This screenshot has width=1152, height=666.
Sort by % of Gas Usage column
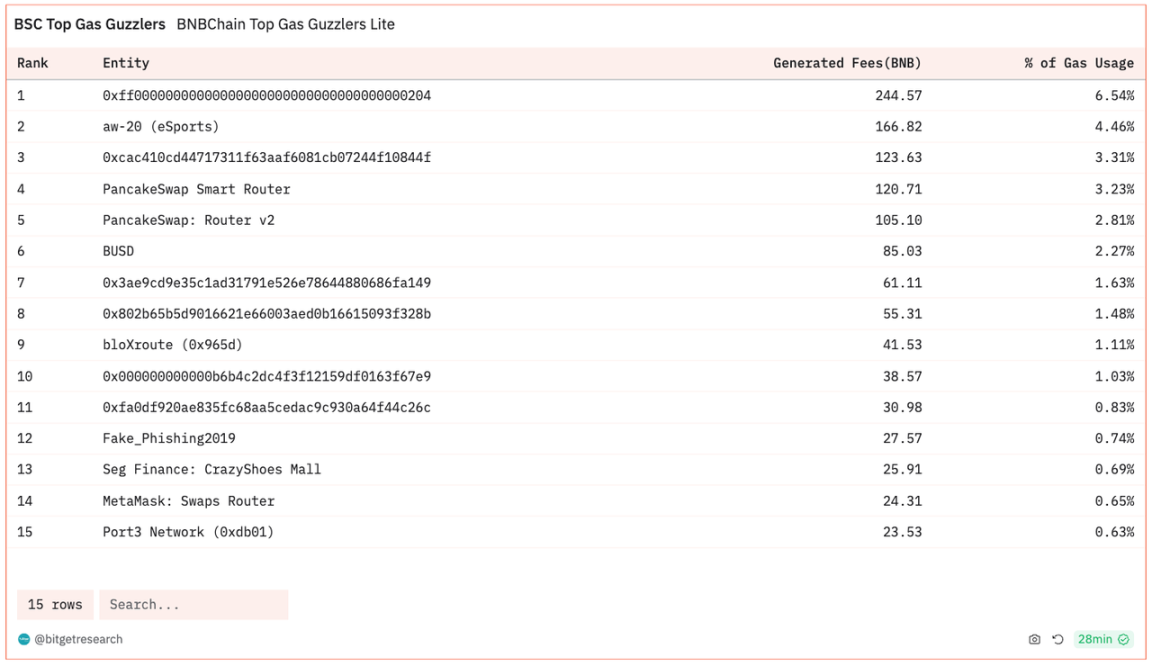(1079, 63)
